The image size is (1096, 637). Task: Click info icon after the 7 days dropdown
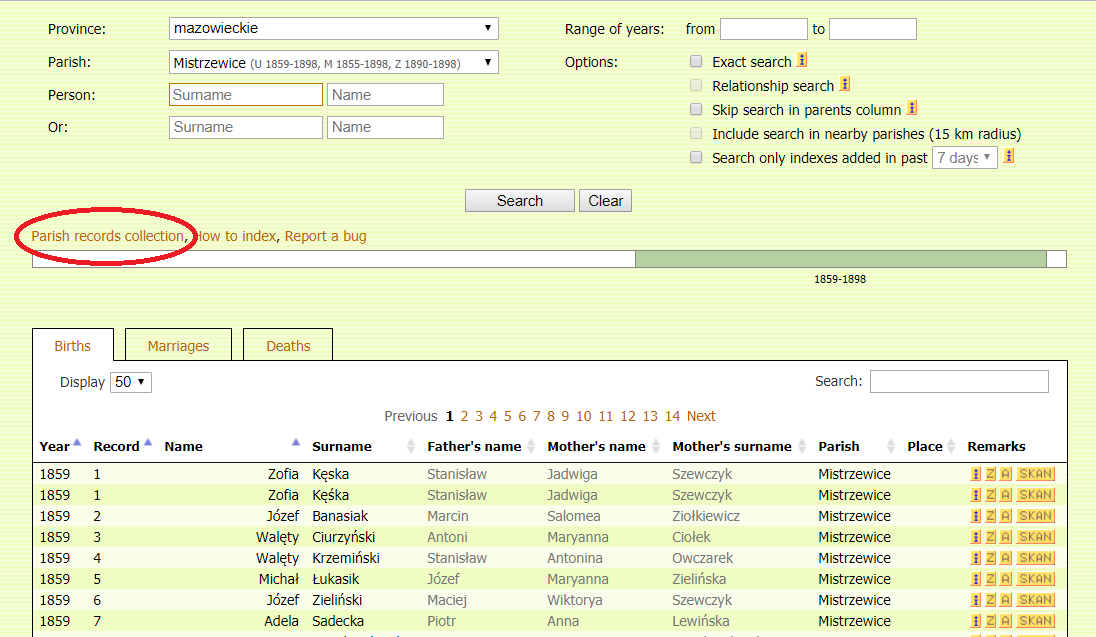click(x=1010, y=157)
